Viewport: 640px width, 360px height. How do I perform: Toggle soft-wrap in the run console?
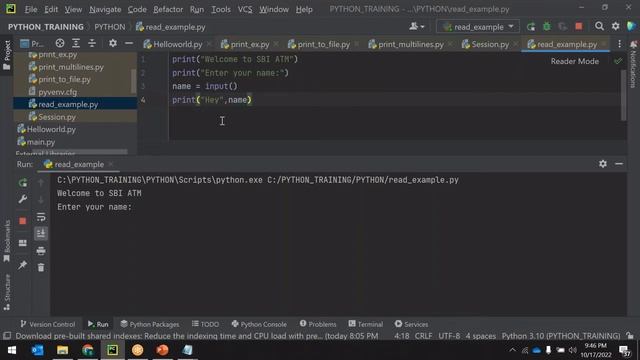pyautogui.click(x=41, y=217)
